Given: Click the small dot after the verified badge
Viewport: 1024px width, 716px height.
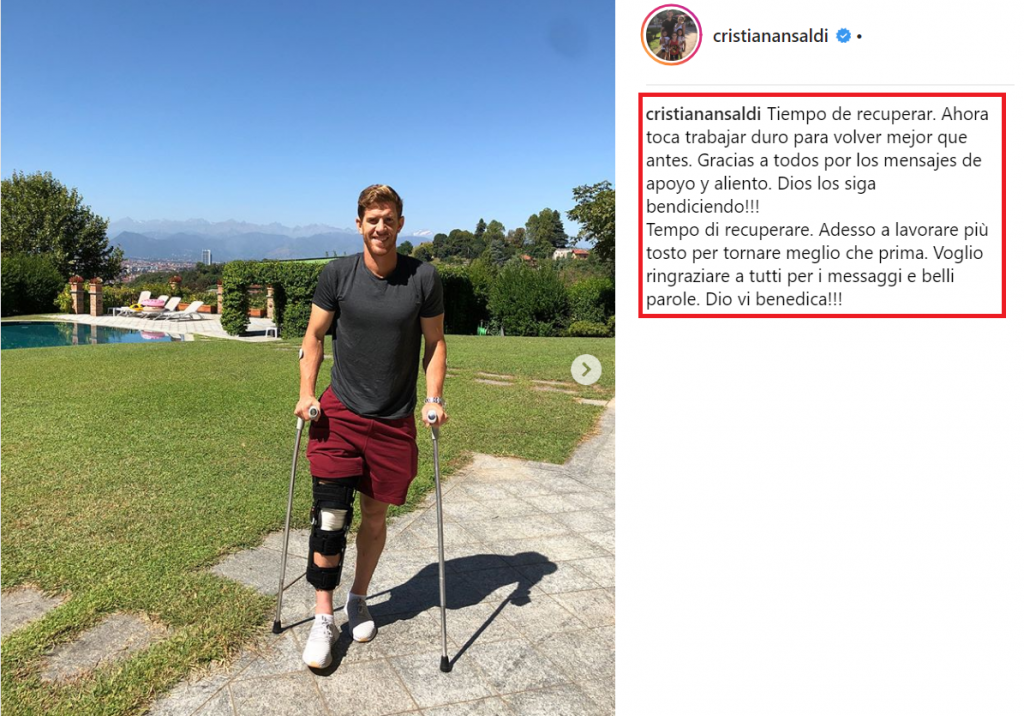Looking at the screenshot, I should [859, 37].
